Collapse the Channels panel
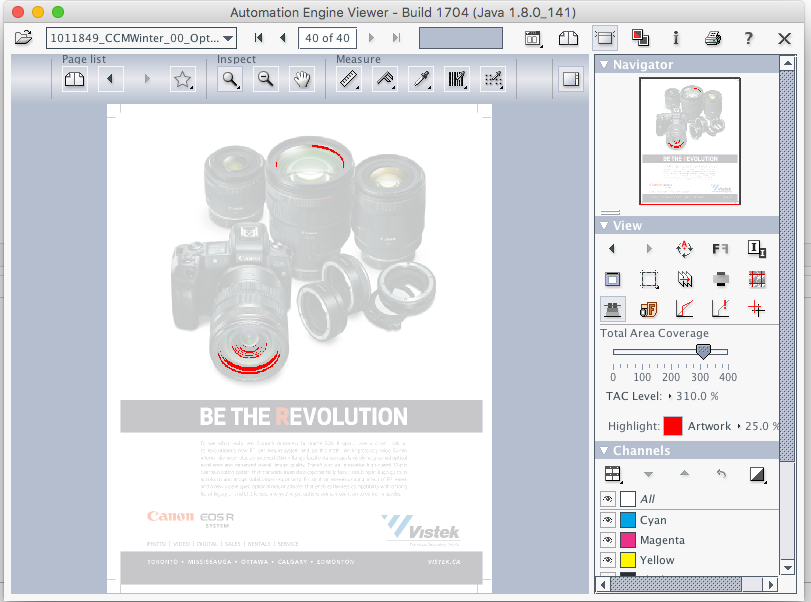 pos(605,450)
